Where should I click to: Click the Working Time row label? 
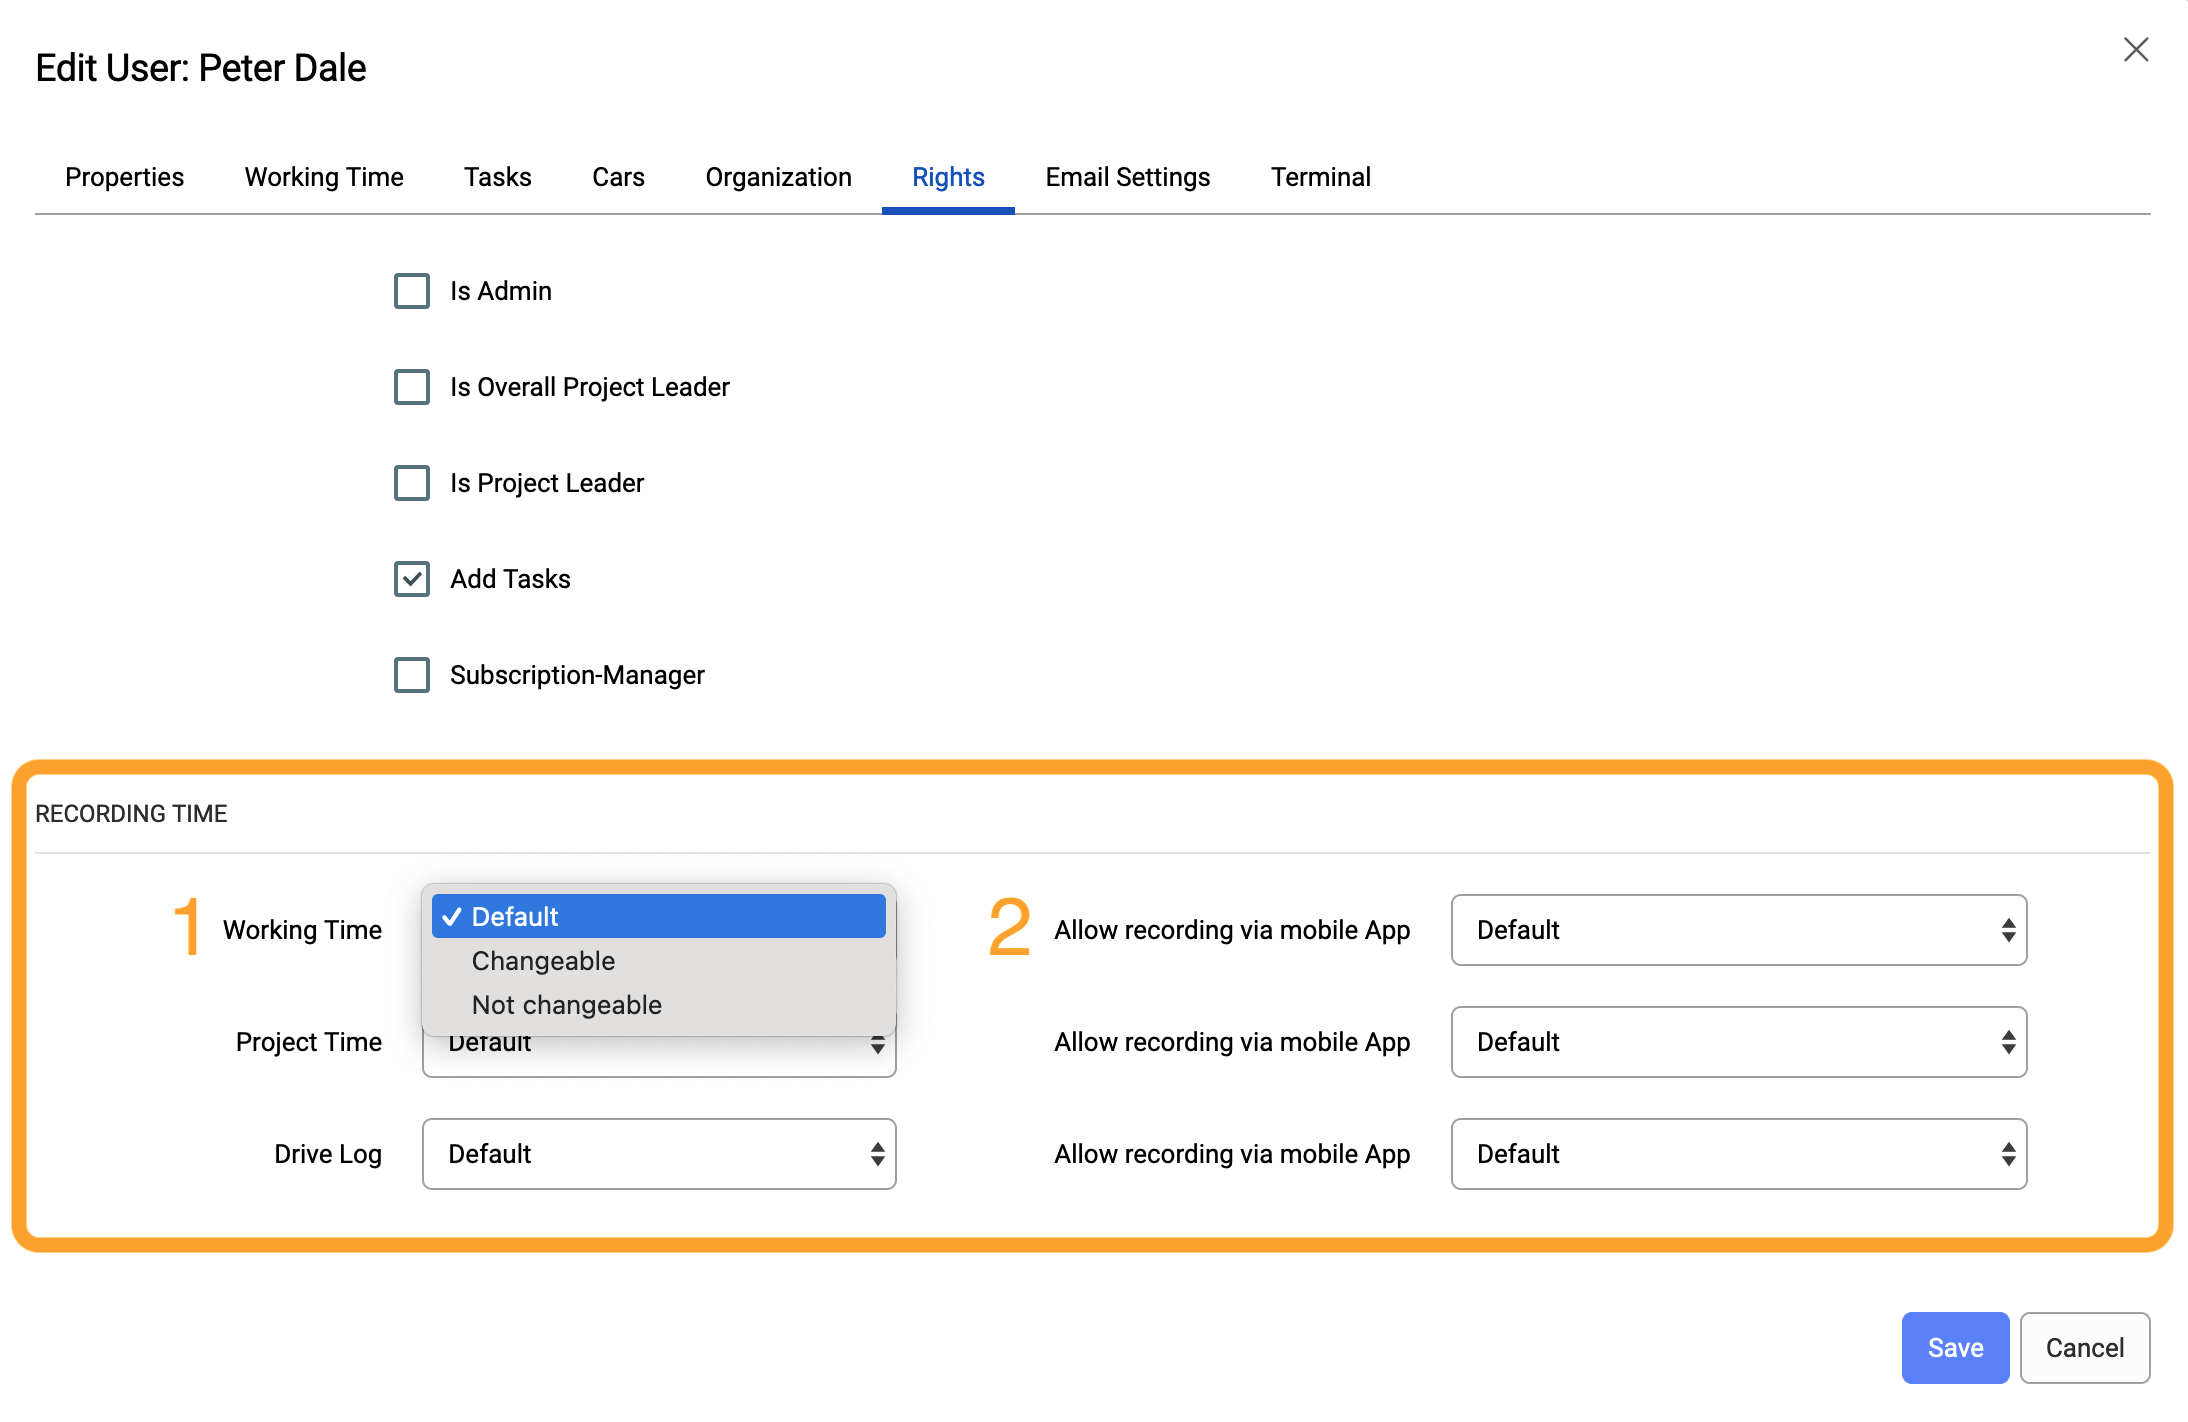302,930
